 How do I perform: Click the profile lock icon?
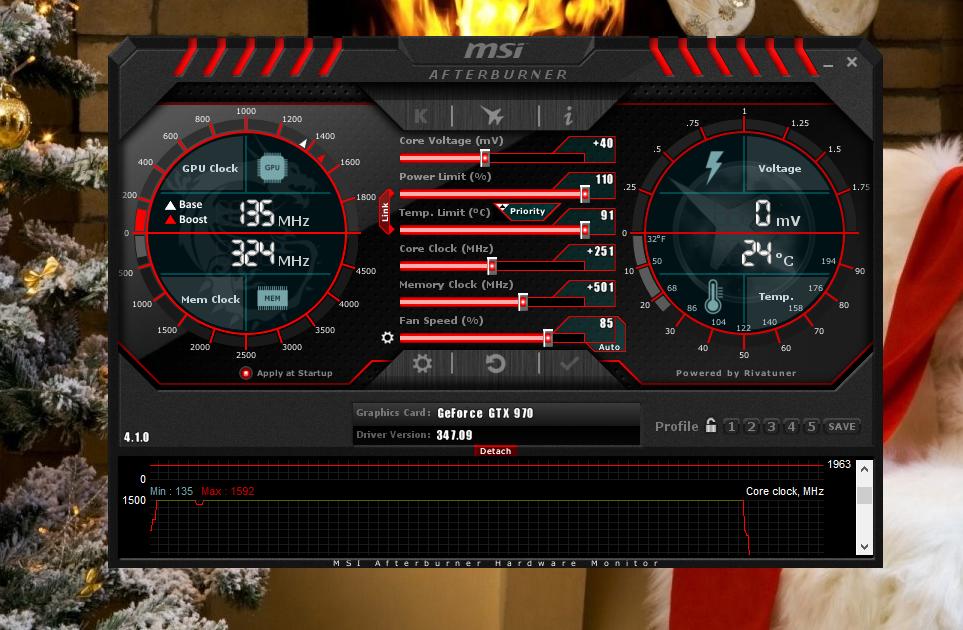(711, 425)
